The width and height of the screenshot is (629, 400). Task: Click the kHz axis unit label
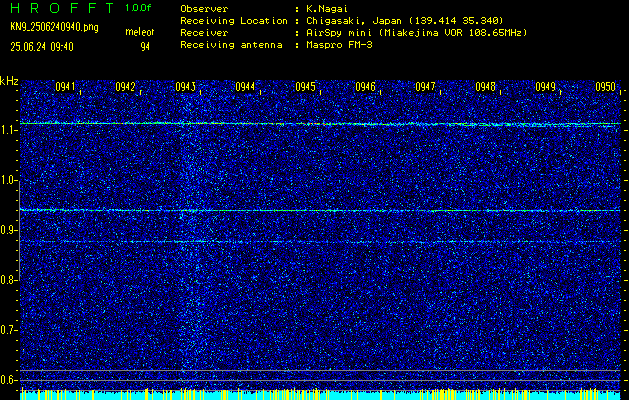pos(9,81)
